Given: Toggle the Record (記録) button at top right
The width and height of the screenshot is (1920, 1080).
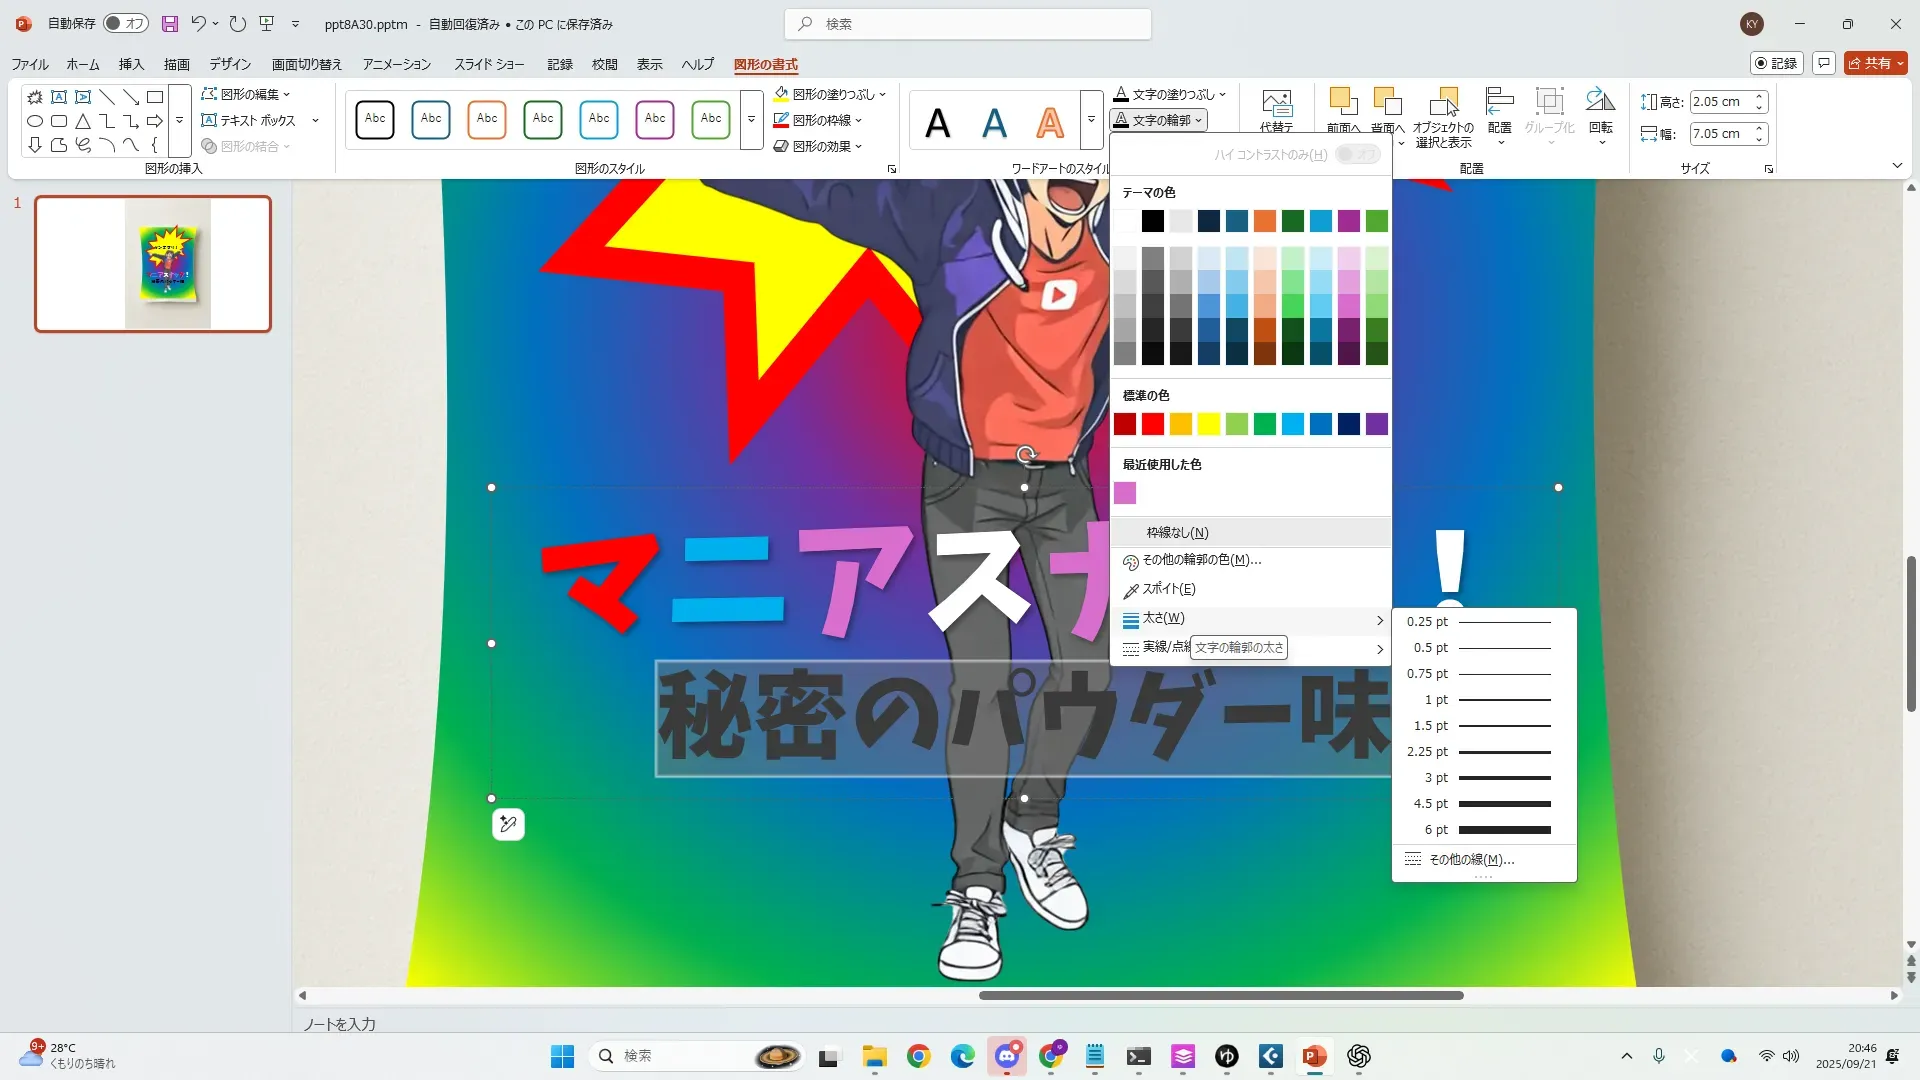Looking at the screenshot, I should click(x=1776, y=63).
